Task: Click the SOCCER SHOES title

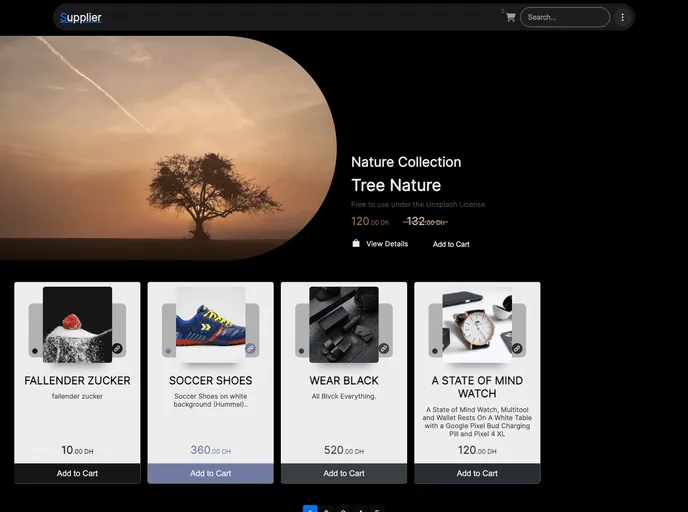Action: coord(211,380)
